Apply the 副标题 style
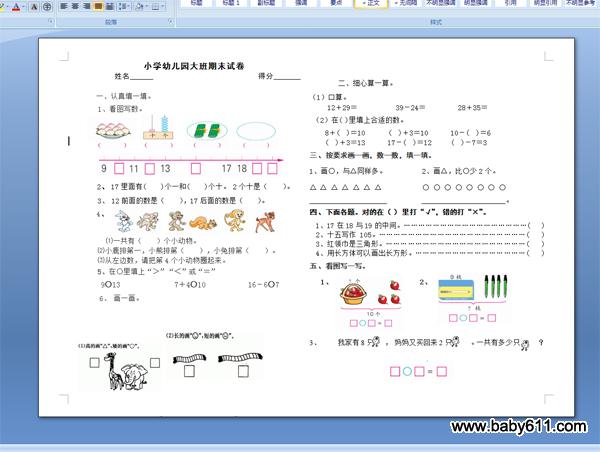The image size is (600, 452). 266,3
